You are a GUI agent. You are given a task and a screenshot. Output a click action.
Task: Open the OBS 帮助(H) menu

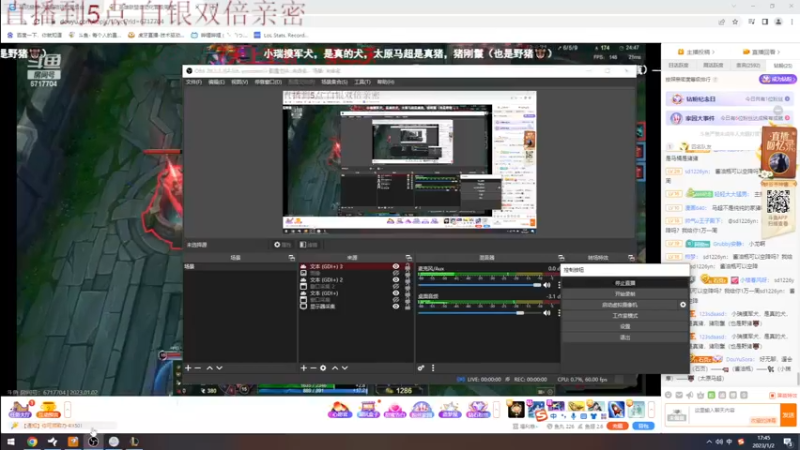[386, 82]
